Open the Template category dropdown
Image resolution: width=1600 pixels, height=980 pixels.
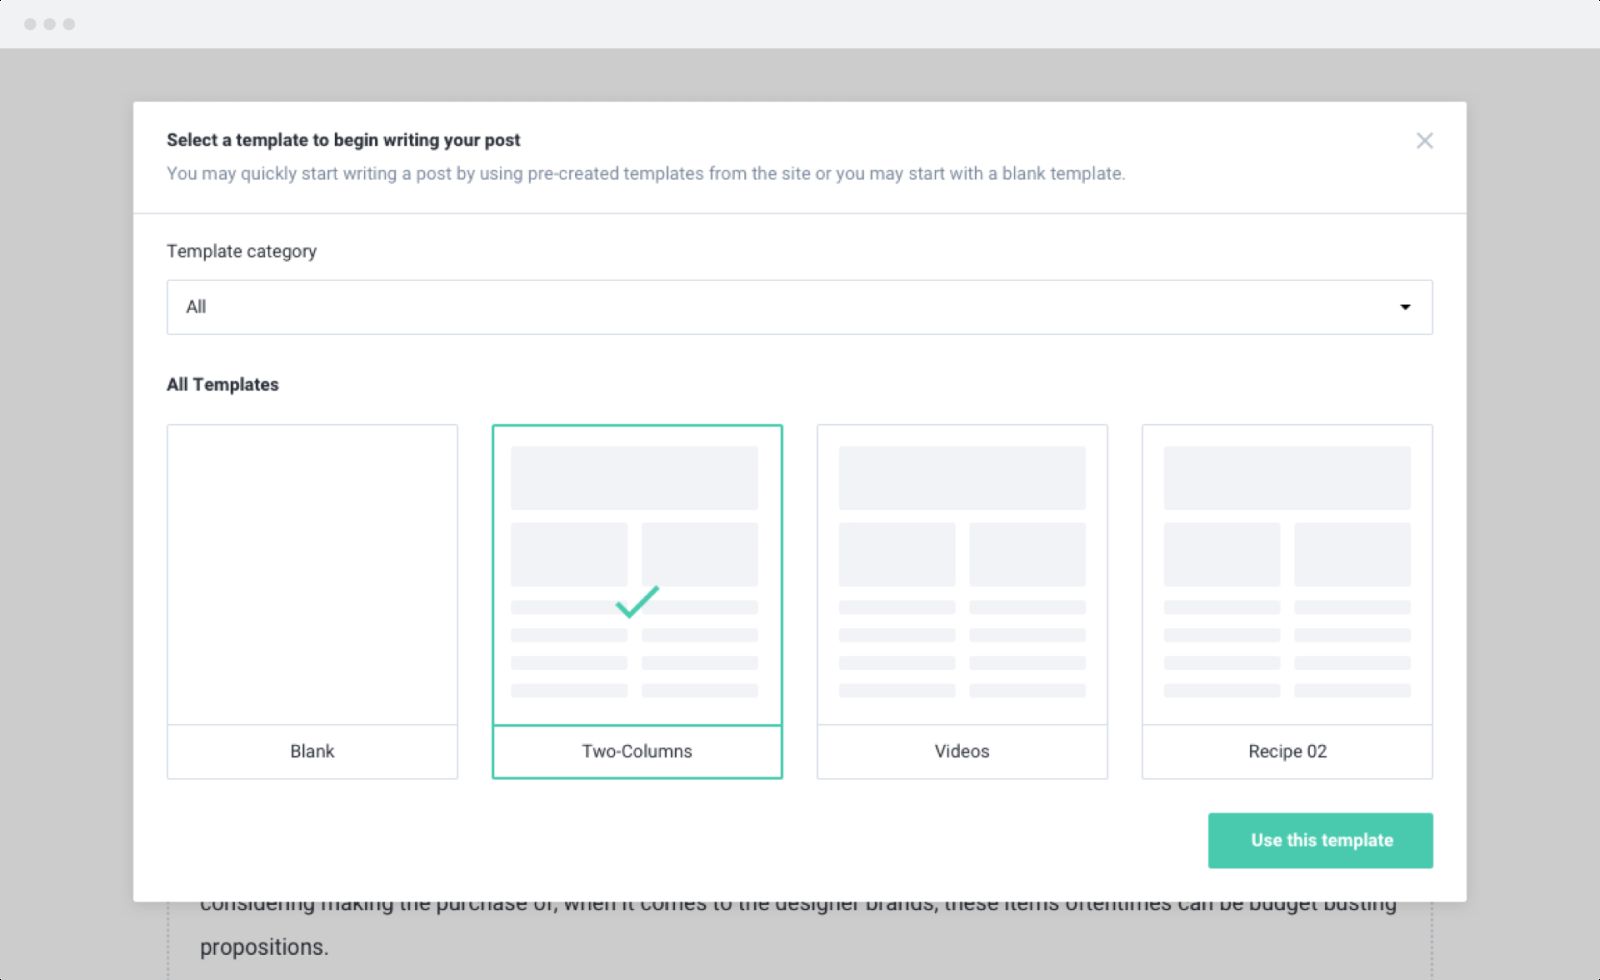tap(799, 307)
